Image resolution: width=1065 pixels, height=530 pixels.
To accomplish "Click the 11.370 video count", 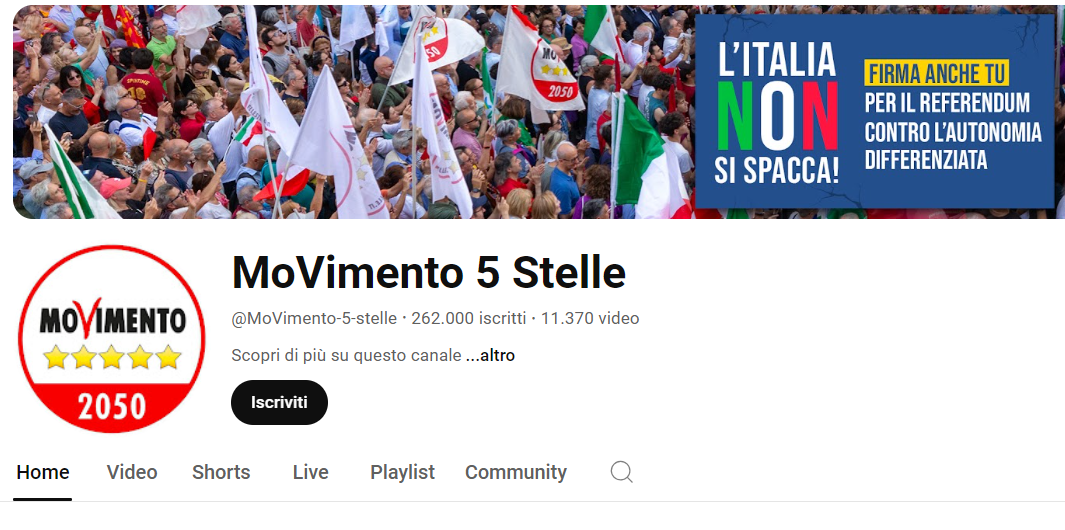I will coord(590,318).
